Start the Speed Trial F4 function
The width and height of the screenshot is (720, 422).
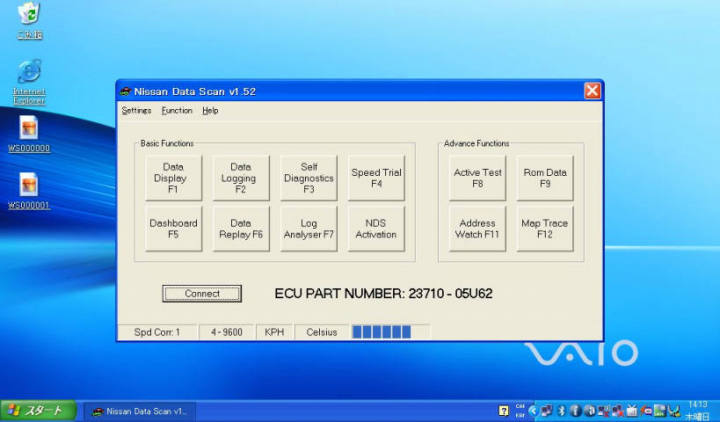376,178
